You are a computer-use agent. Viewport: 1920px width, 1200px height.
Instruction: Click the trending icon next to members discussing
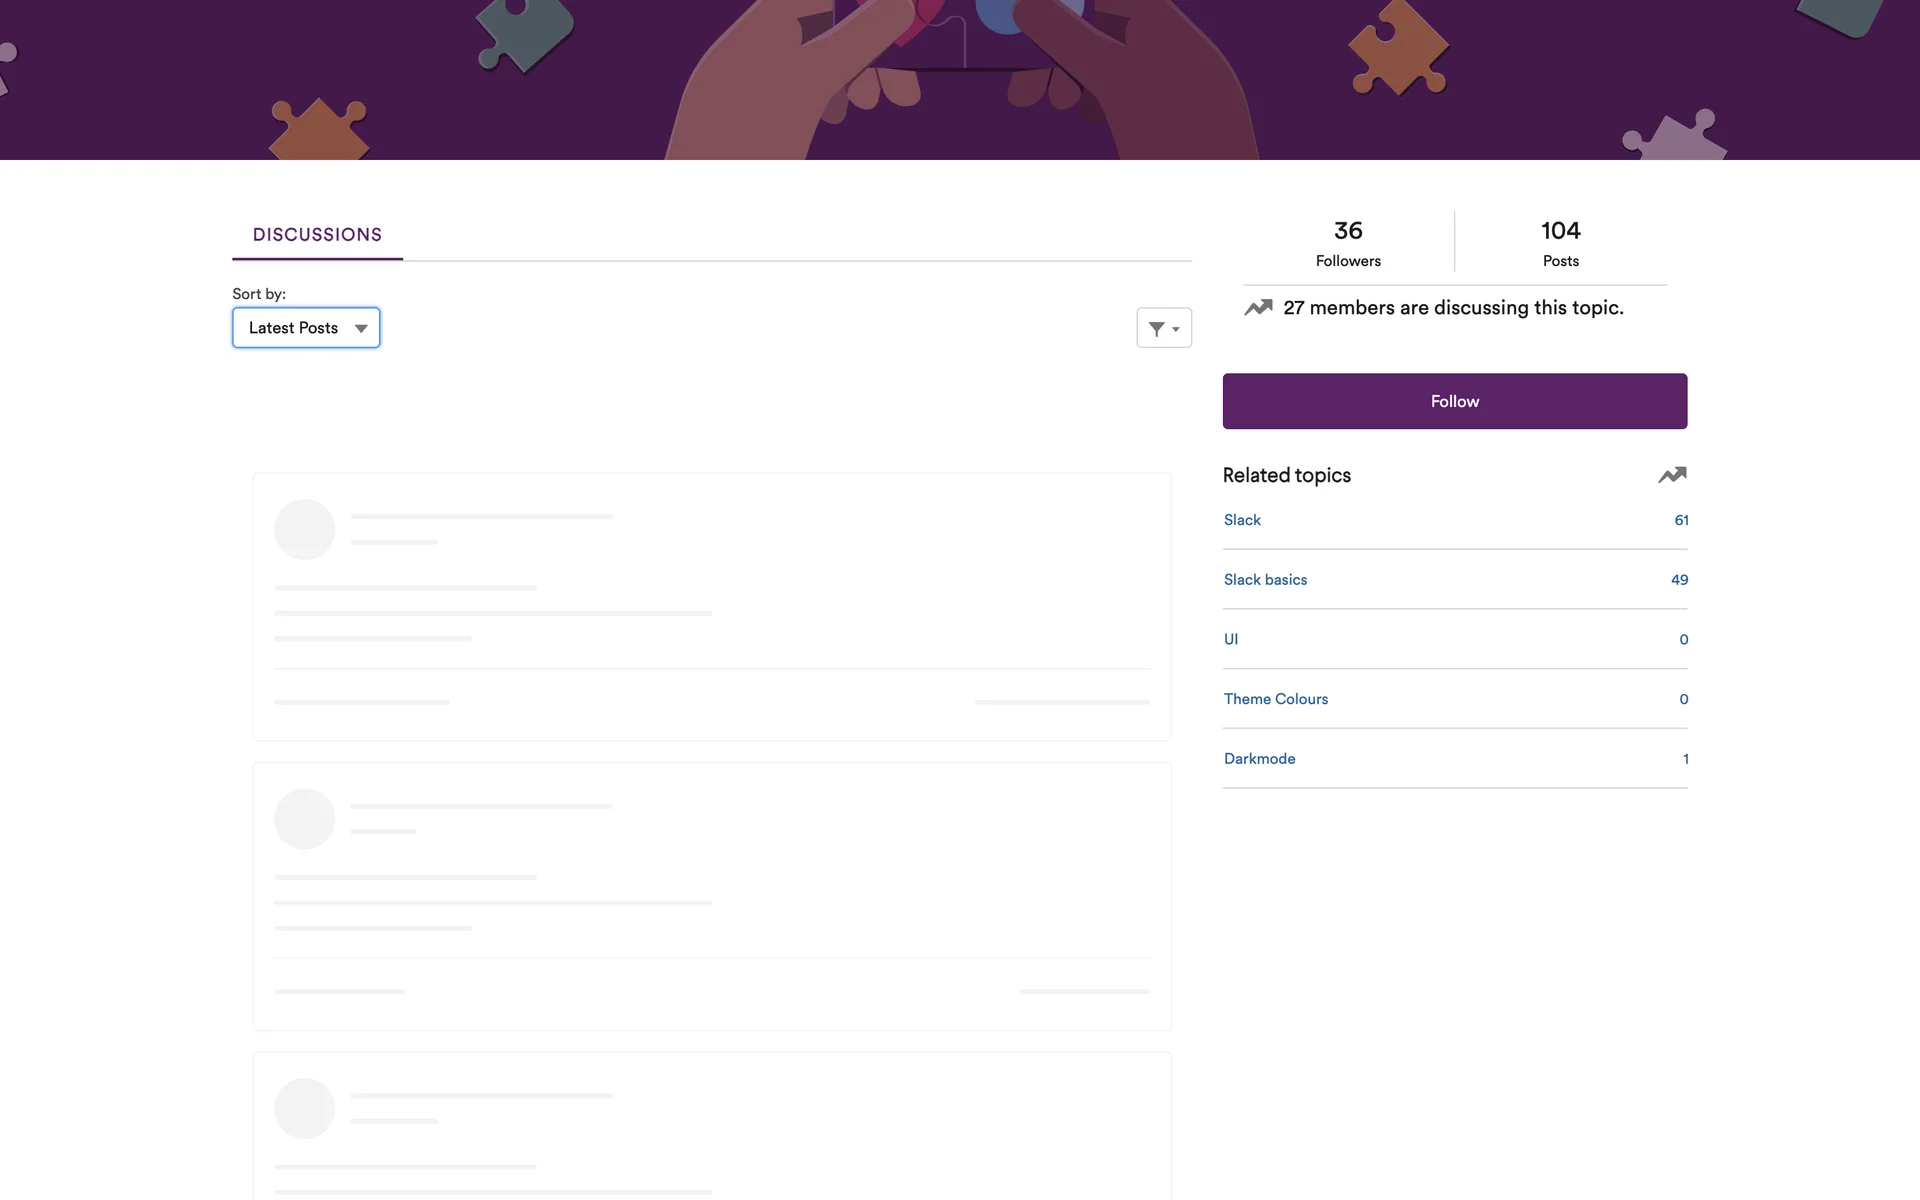[x=1258, y=308]
